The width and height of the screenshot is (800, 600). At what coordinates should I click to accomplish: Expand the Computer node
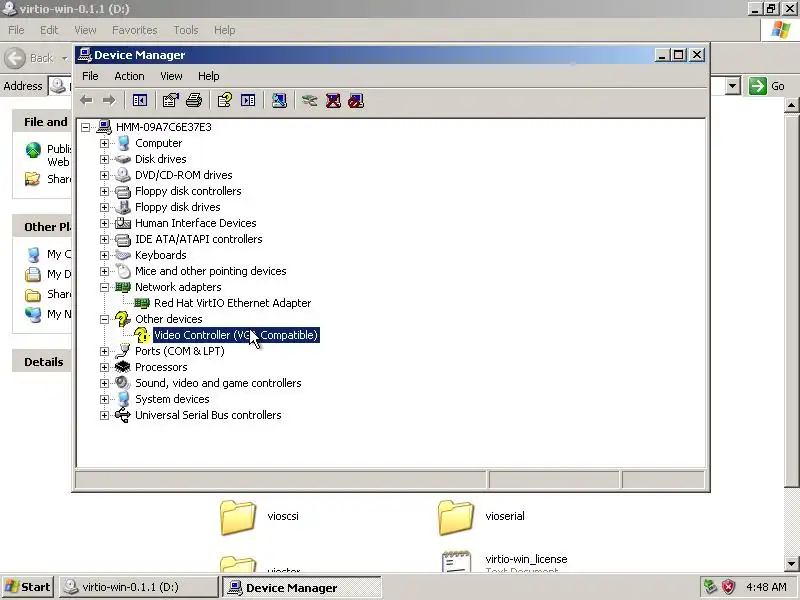coord(104,143)
